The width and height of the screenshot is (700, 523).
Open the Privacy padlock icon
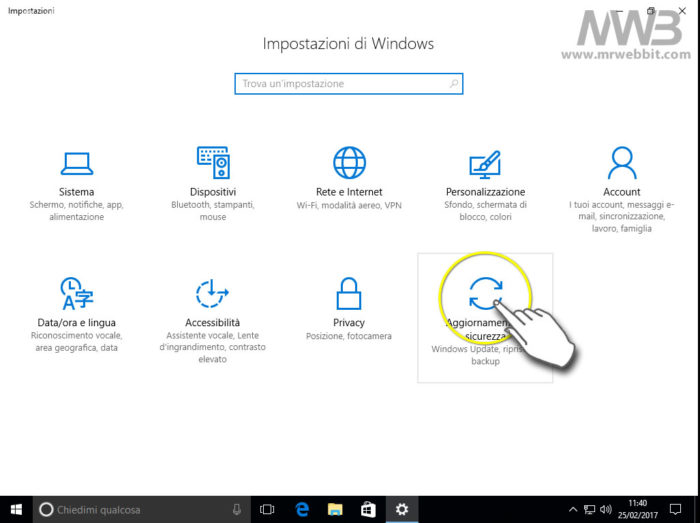[349, 293]
